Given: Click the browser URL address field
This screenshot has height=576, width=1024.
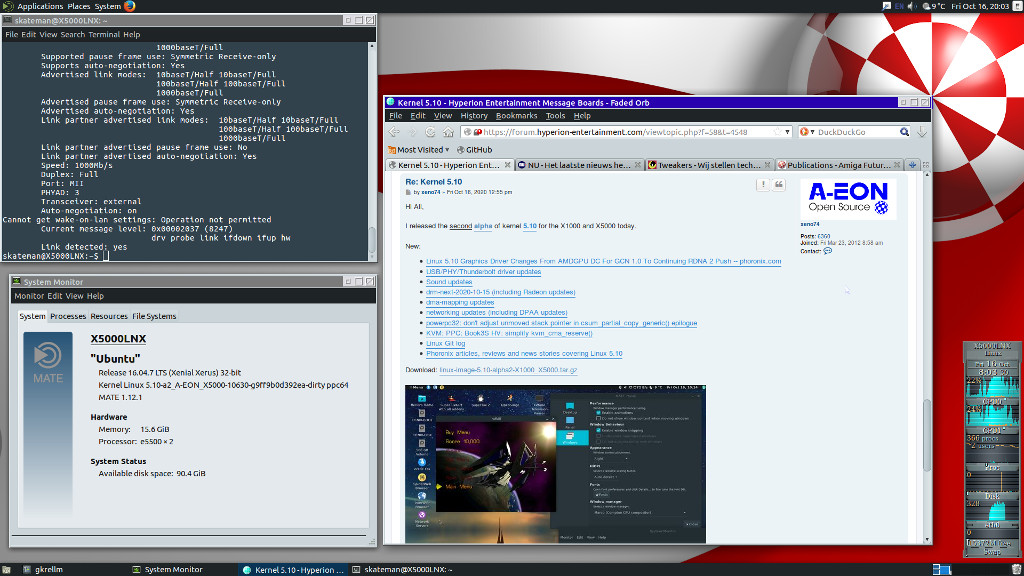Looking at the screenshot, I should (627, 132).
